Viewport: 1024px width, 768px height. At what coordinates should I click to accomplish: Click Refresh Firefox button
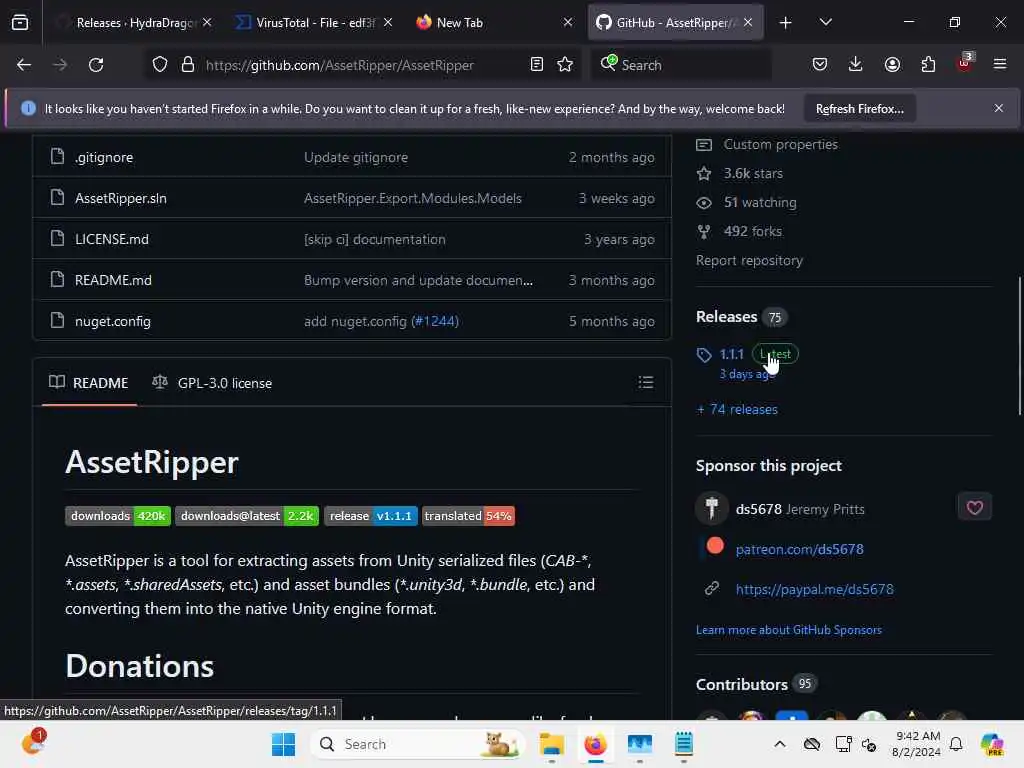click(859, 109)
